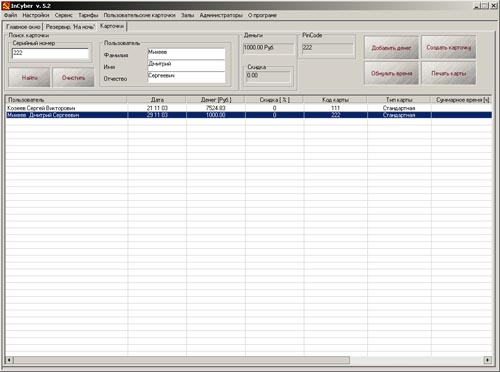Open the Сервис menu
The image size is (500, 372).
click(63, 15)
